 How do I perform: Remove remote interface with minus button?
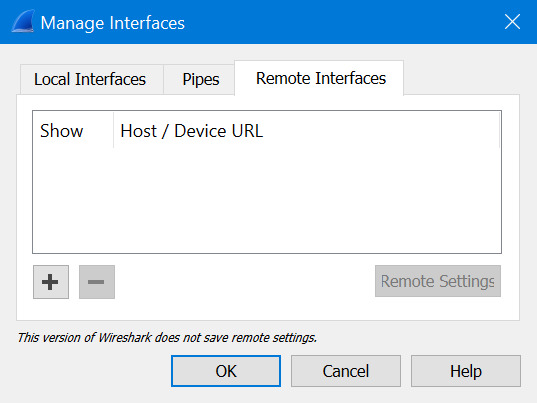(x=97, y=282)
